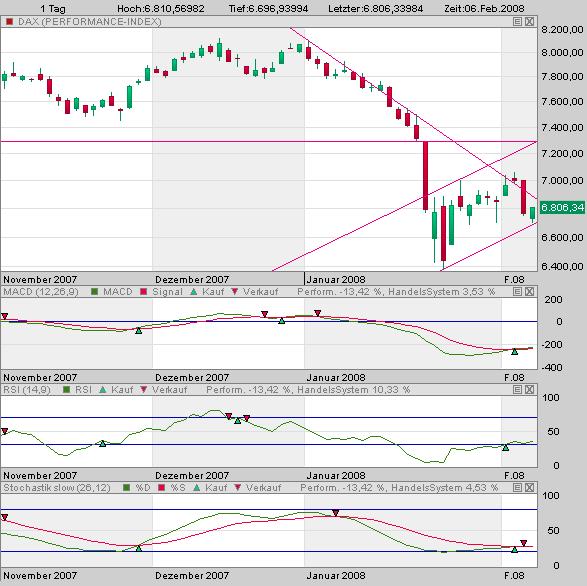Click the 6.400,00 price axis label
The image size is (587, 586).
click(562, 267)
